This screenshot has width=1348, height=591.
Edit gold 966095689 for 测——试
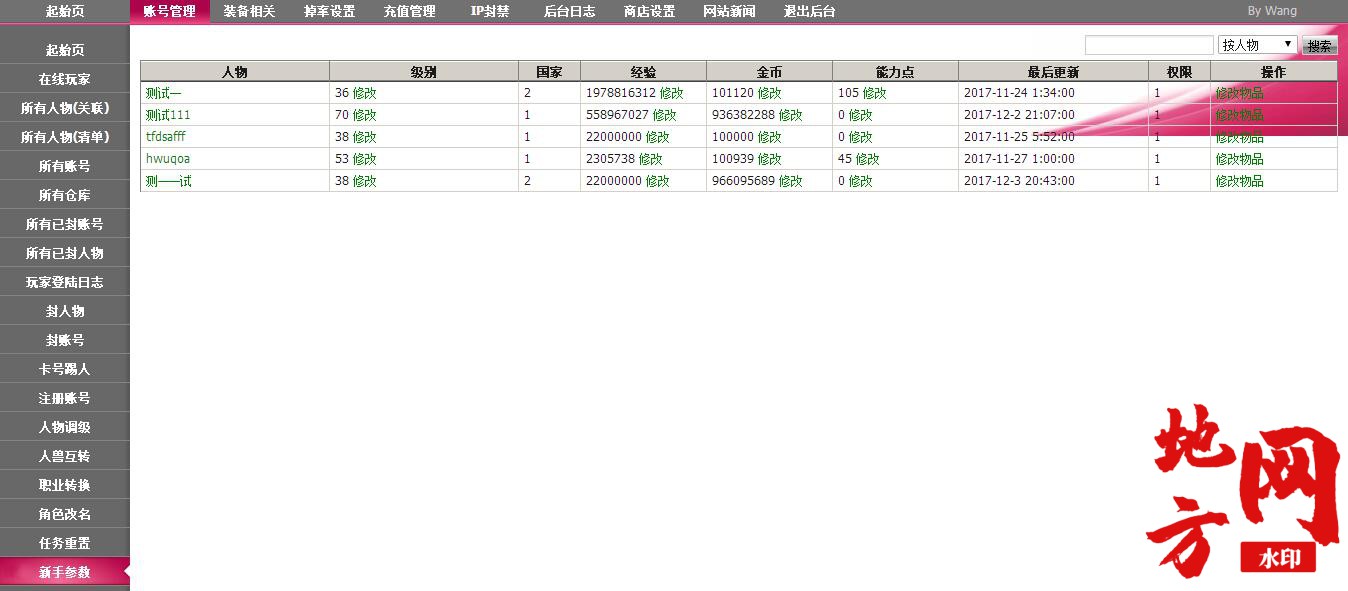click(791, 181)
